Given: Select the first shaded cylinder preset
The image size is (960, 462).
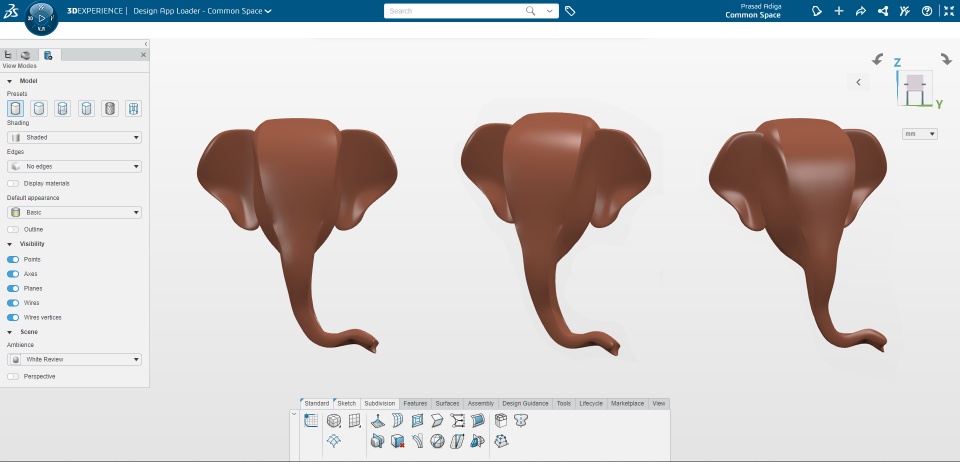Looking at the screenshot, I should point(15,108).
